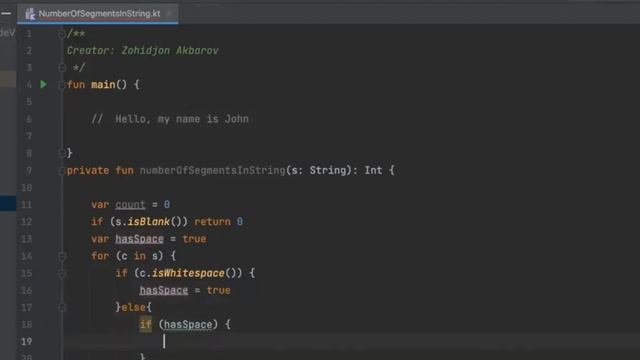Viewport: 640px width, 360px height.
Task: Click the 'main' function name
Action: (103, 85)
